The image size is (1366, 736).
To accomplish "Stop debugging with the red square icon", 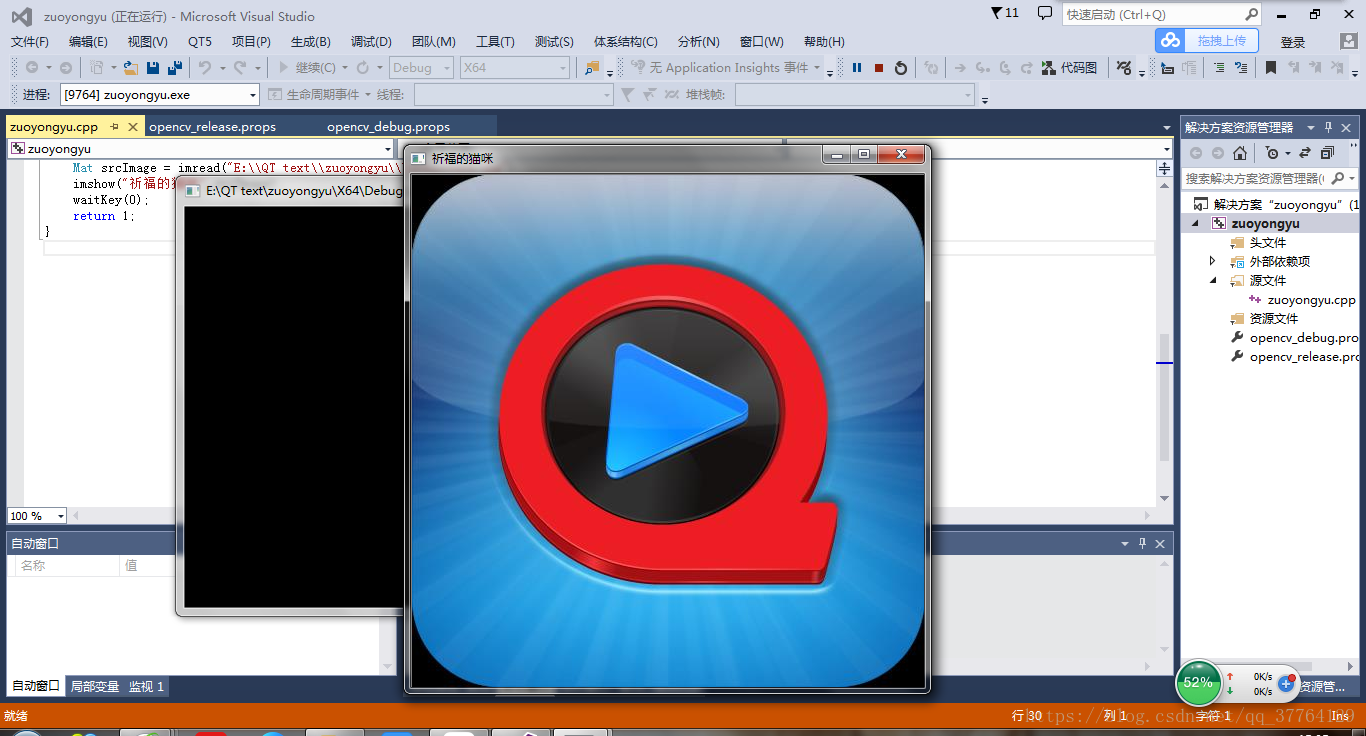I will point(879,68).
